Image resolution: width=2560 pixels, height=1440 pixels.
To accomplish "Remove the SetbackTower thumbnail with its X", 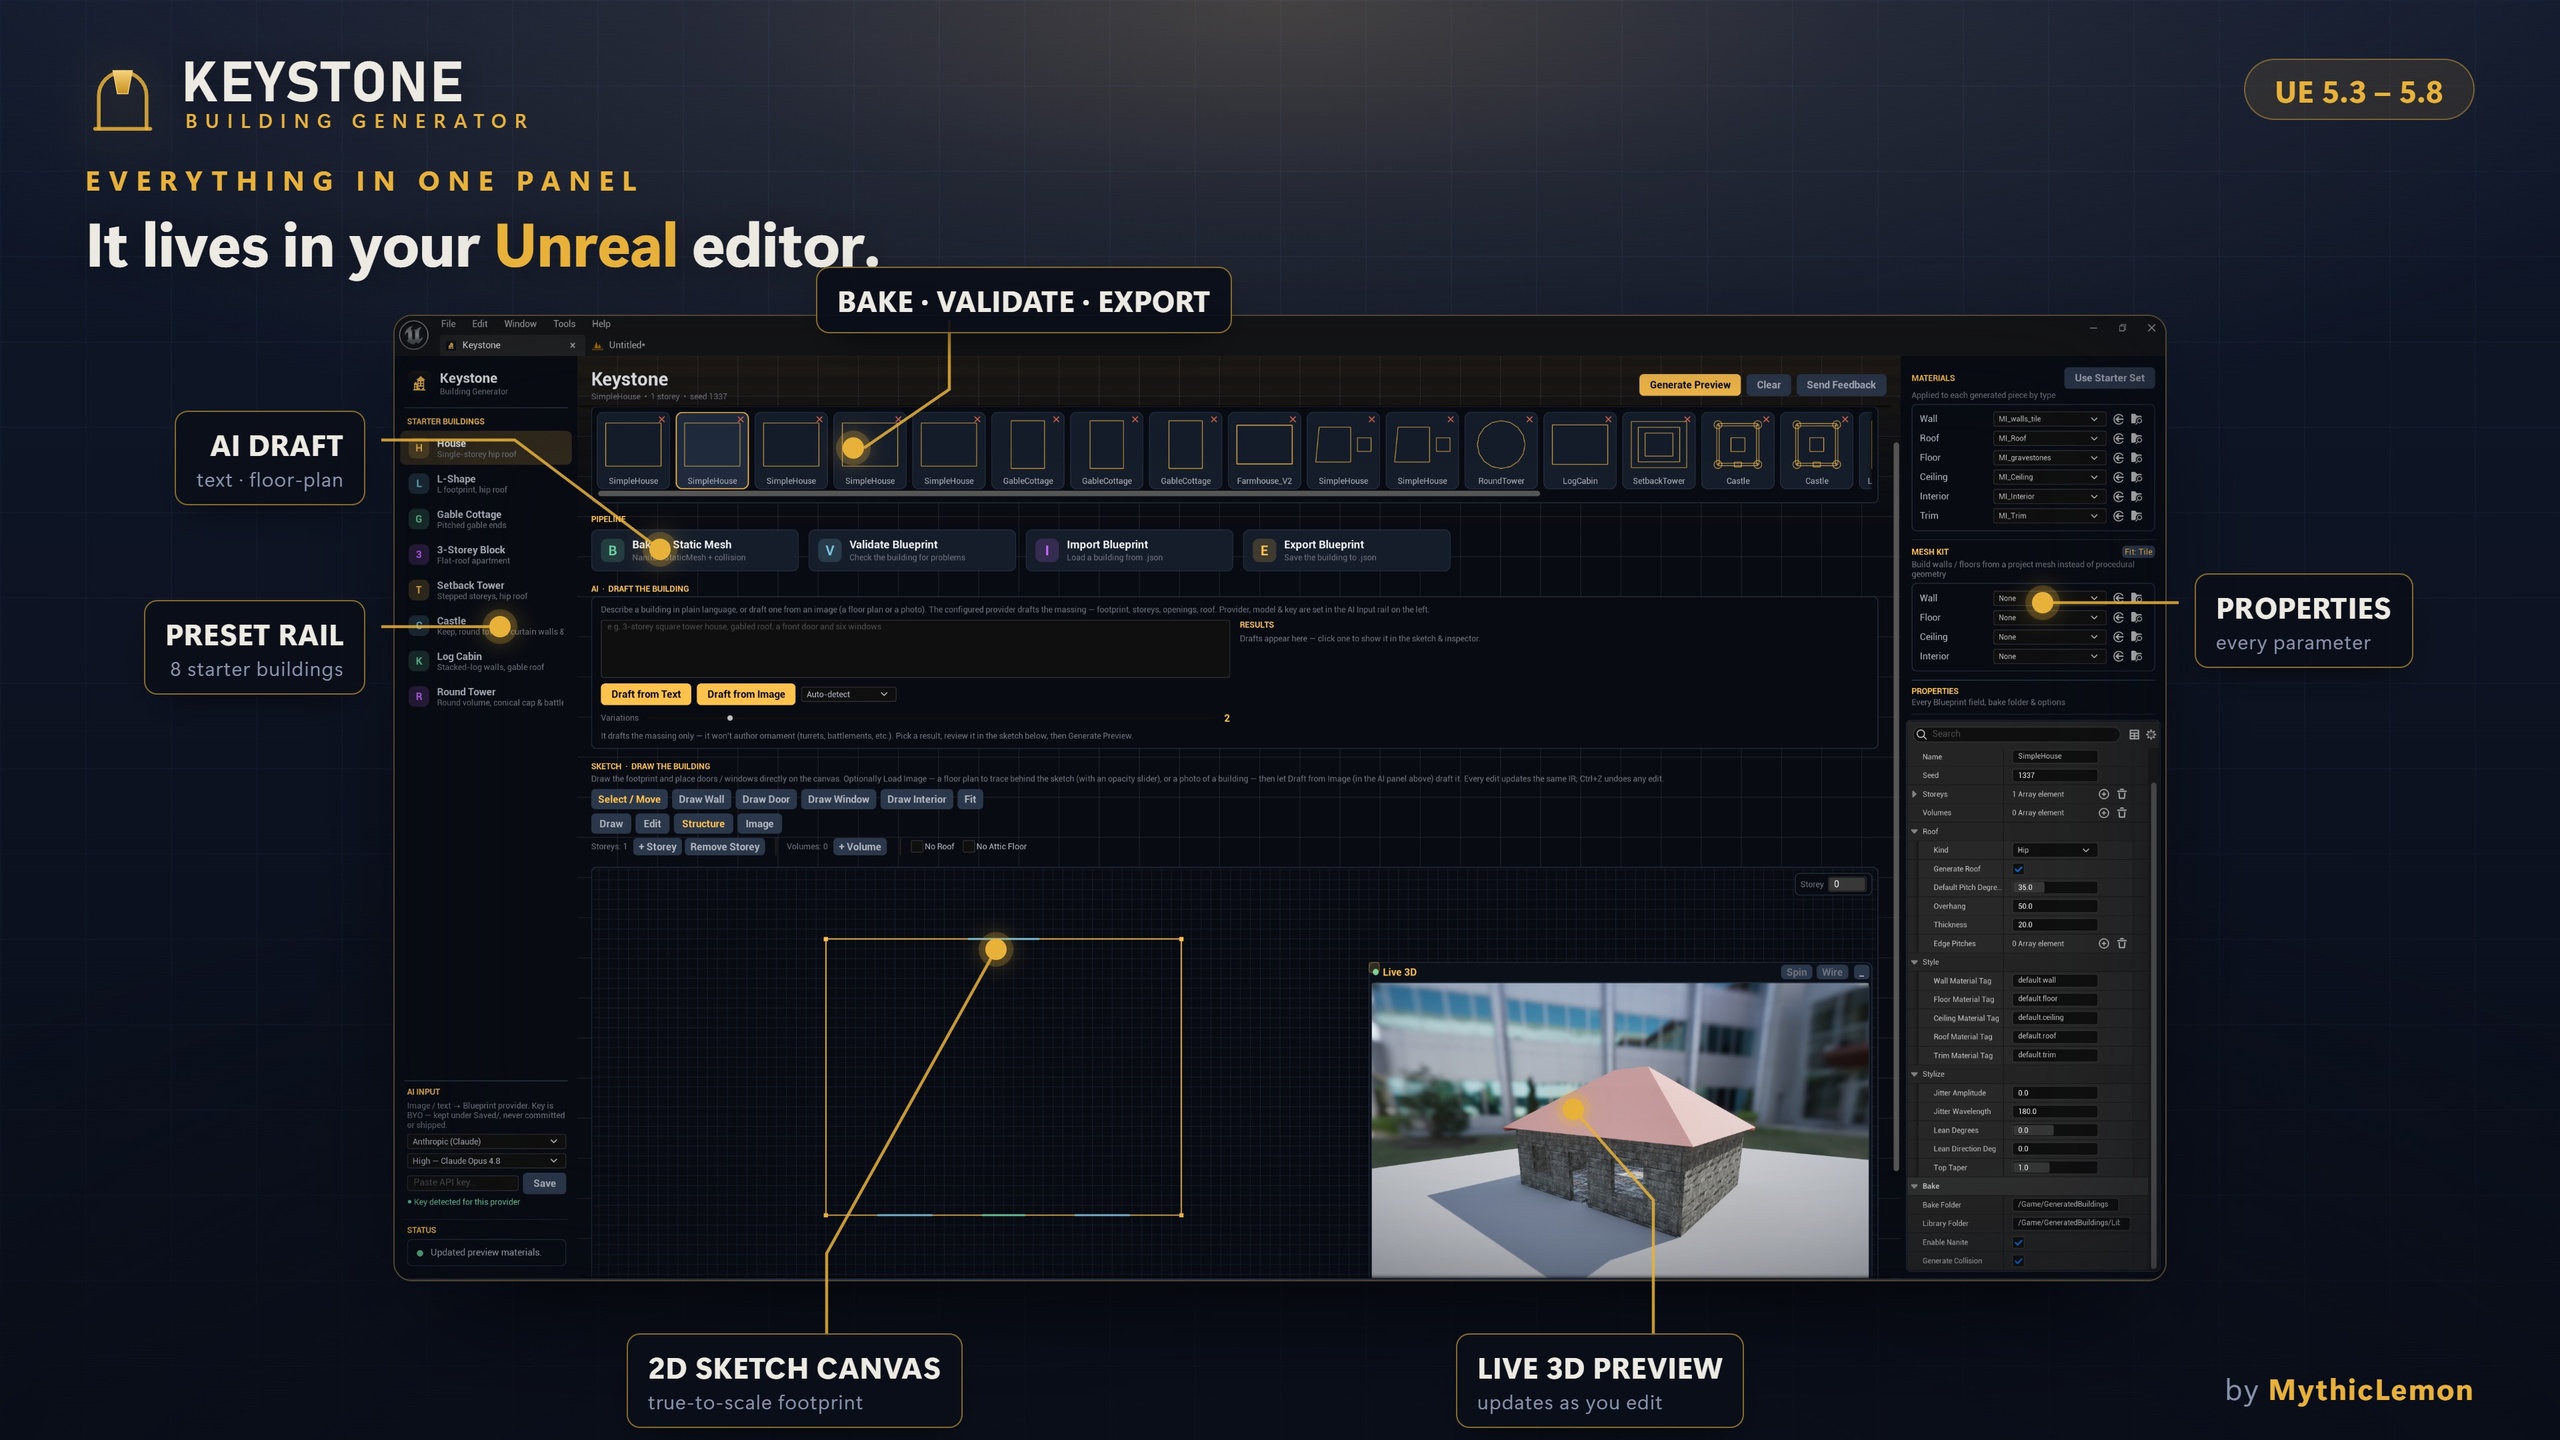I will (x=1687, y=420).
